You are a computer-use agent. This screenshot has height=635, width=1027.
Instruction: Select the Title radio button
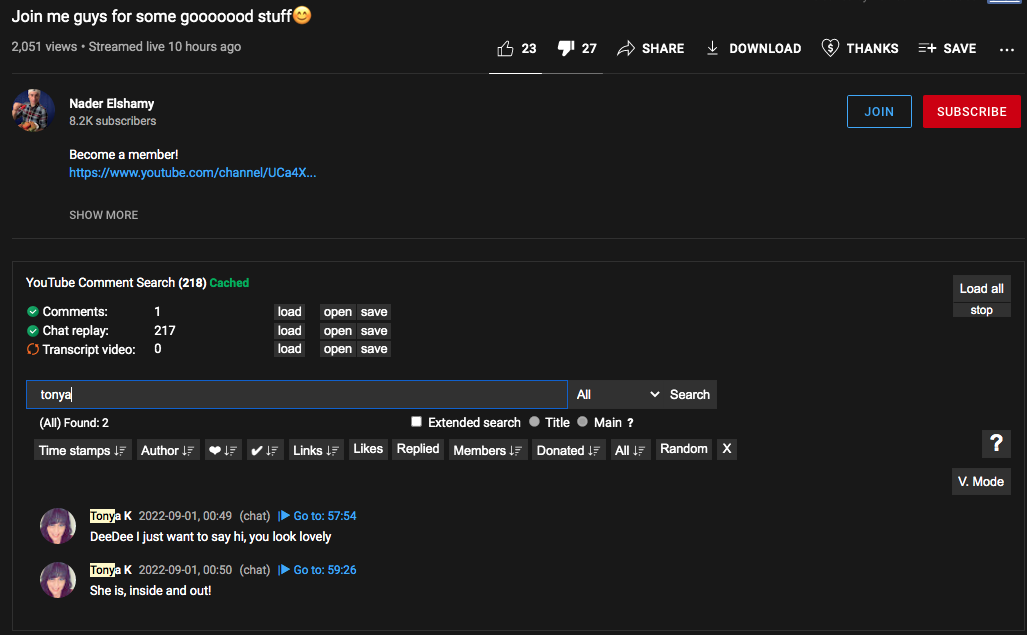(x=534, y=422)
